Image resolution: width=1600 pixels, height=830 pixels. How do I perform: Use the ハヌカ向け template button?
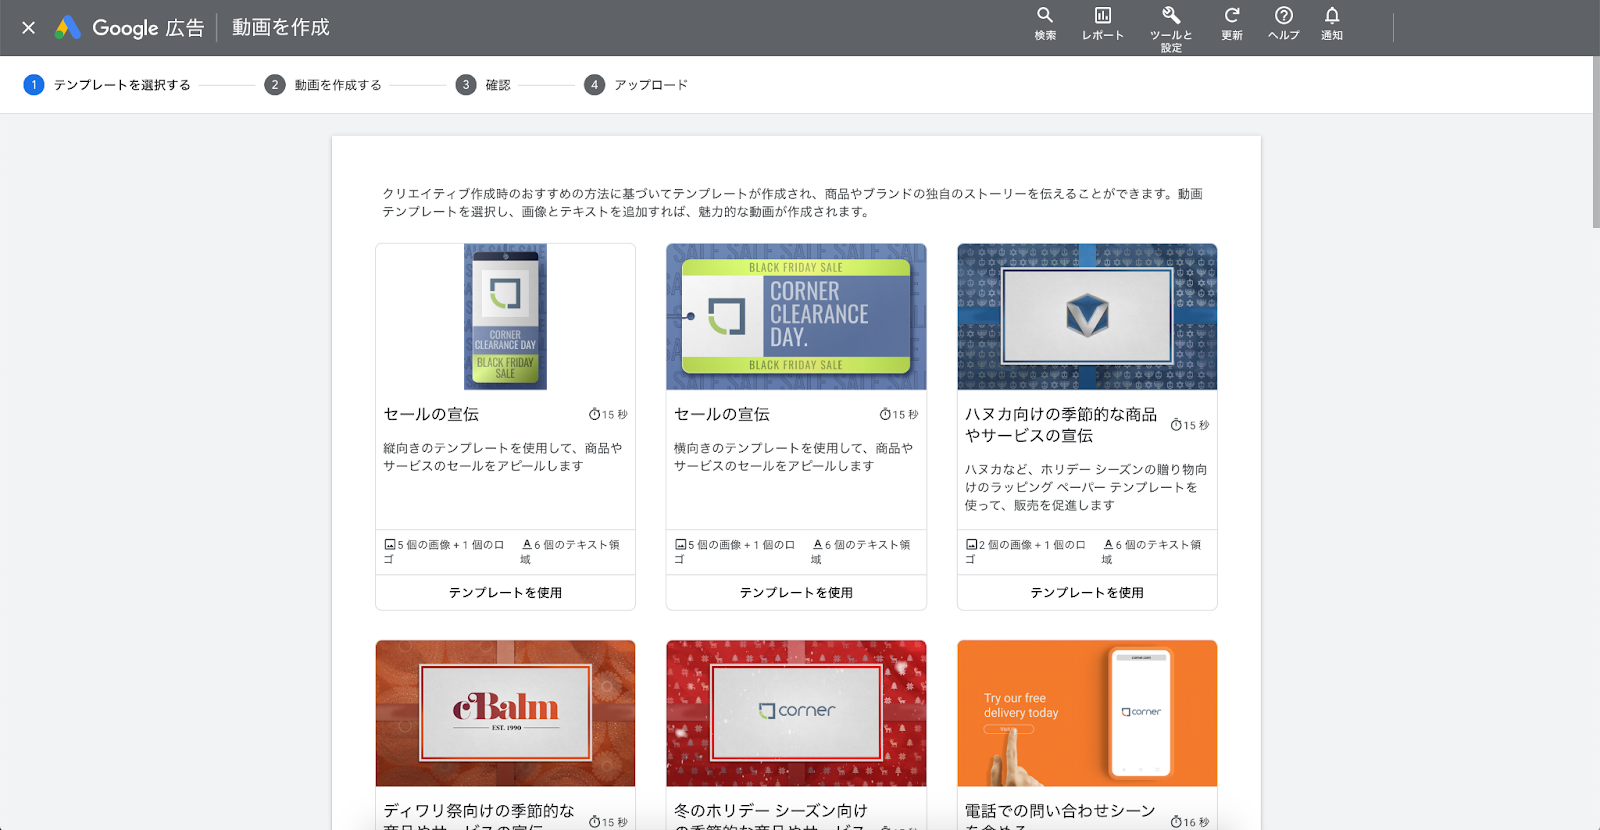pos(1087,593)
